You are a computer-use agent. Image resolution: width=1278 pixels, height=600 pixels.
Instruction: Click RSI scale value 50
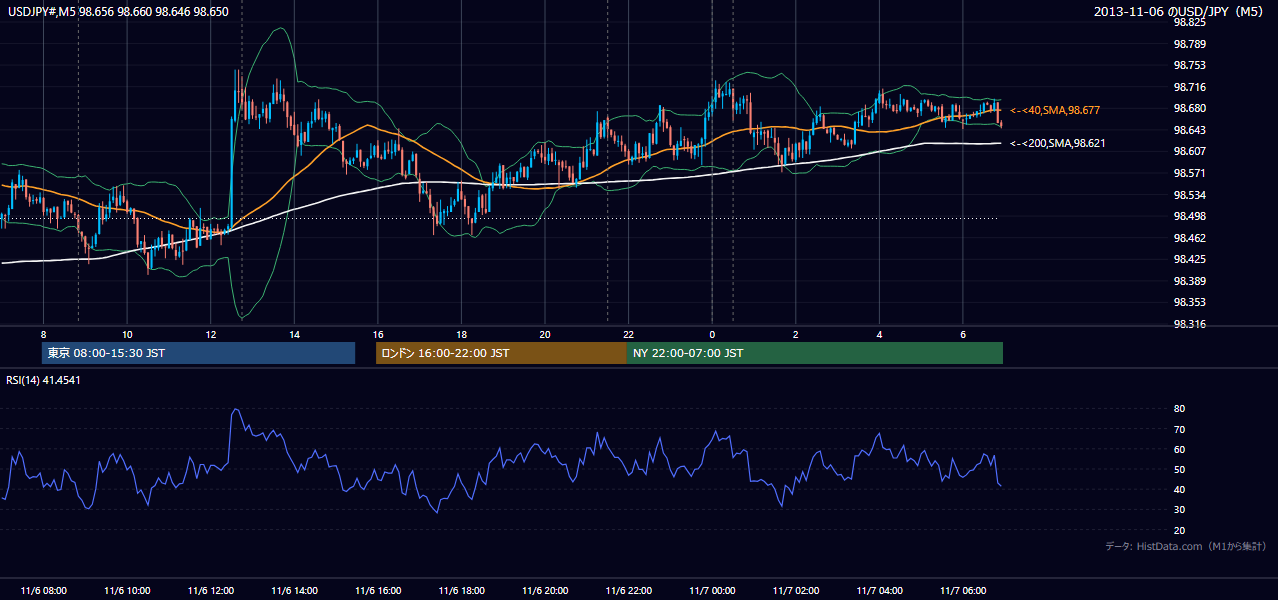[x=1180, y=469]
